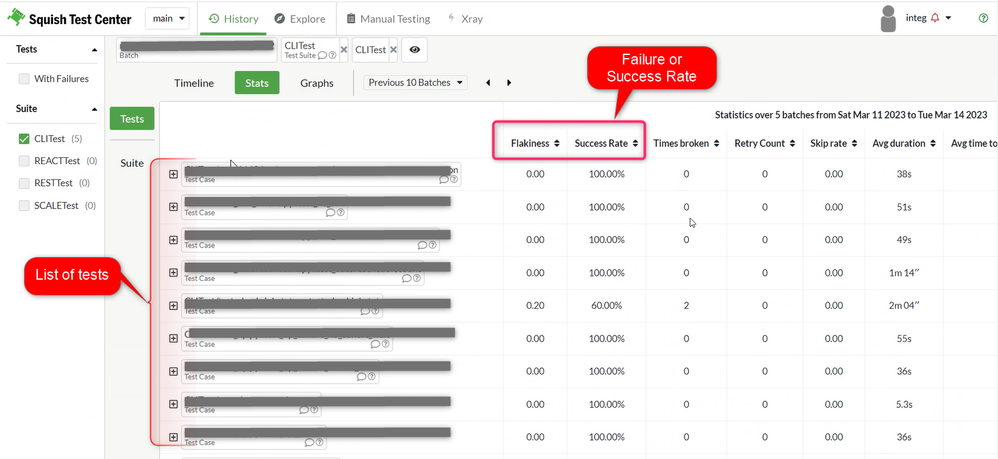Switch to the Graphs view

coord(317,83)
